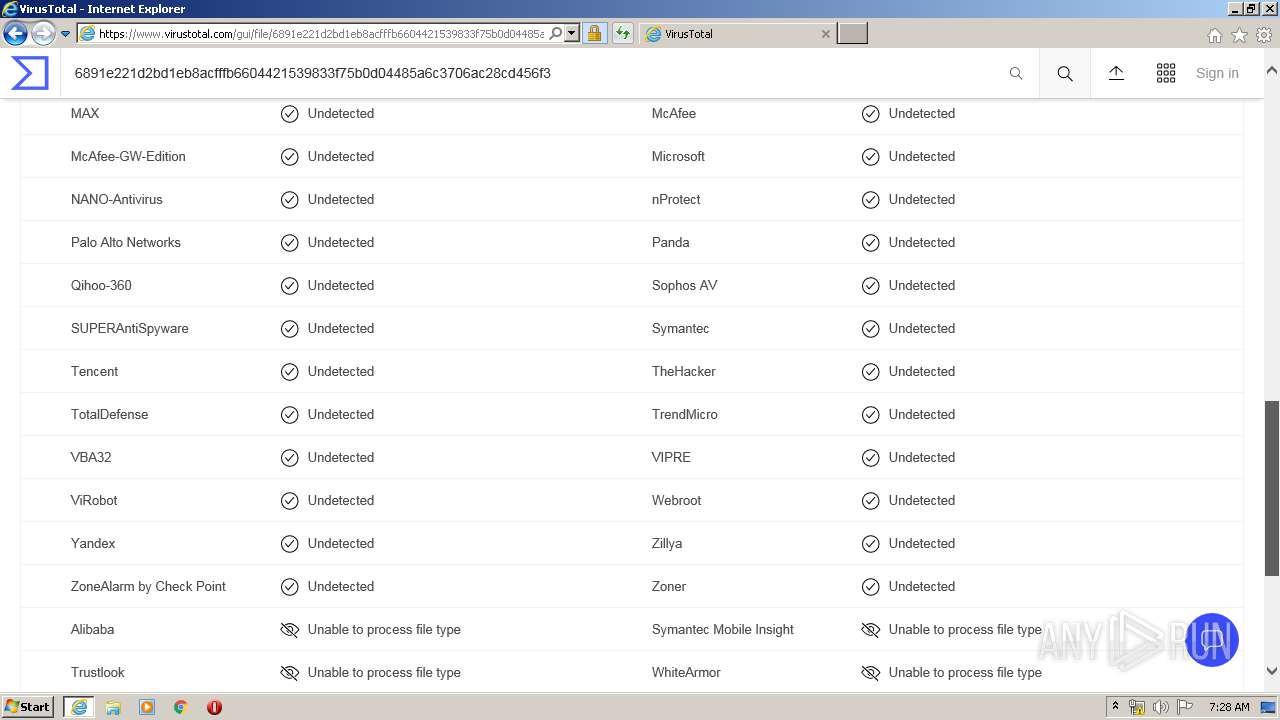Click the page vertical scrollbar thumb
The image size is (1280, 720).
1272,488
